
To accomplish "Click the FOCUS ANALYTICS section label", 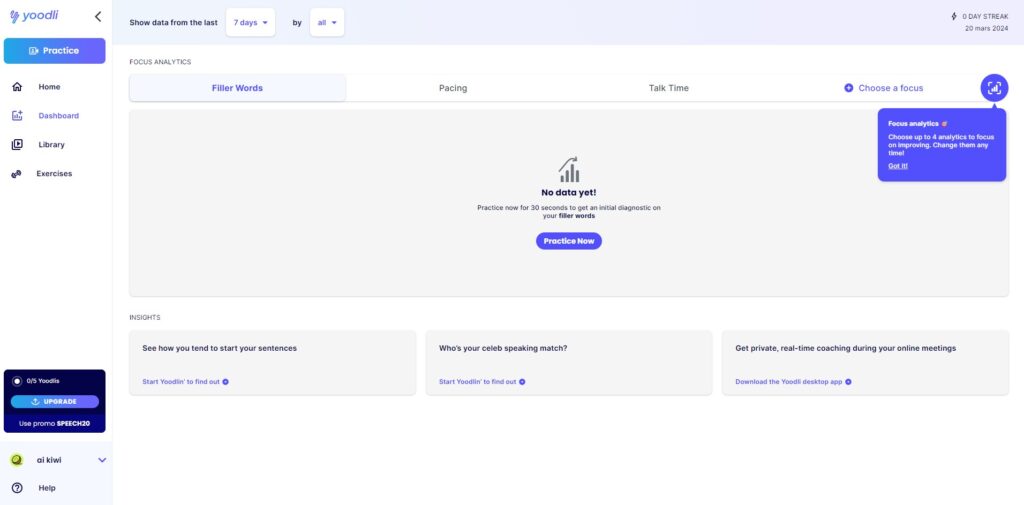I will [160, 62].
